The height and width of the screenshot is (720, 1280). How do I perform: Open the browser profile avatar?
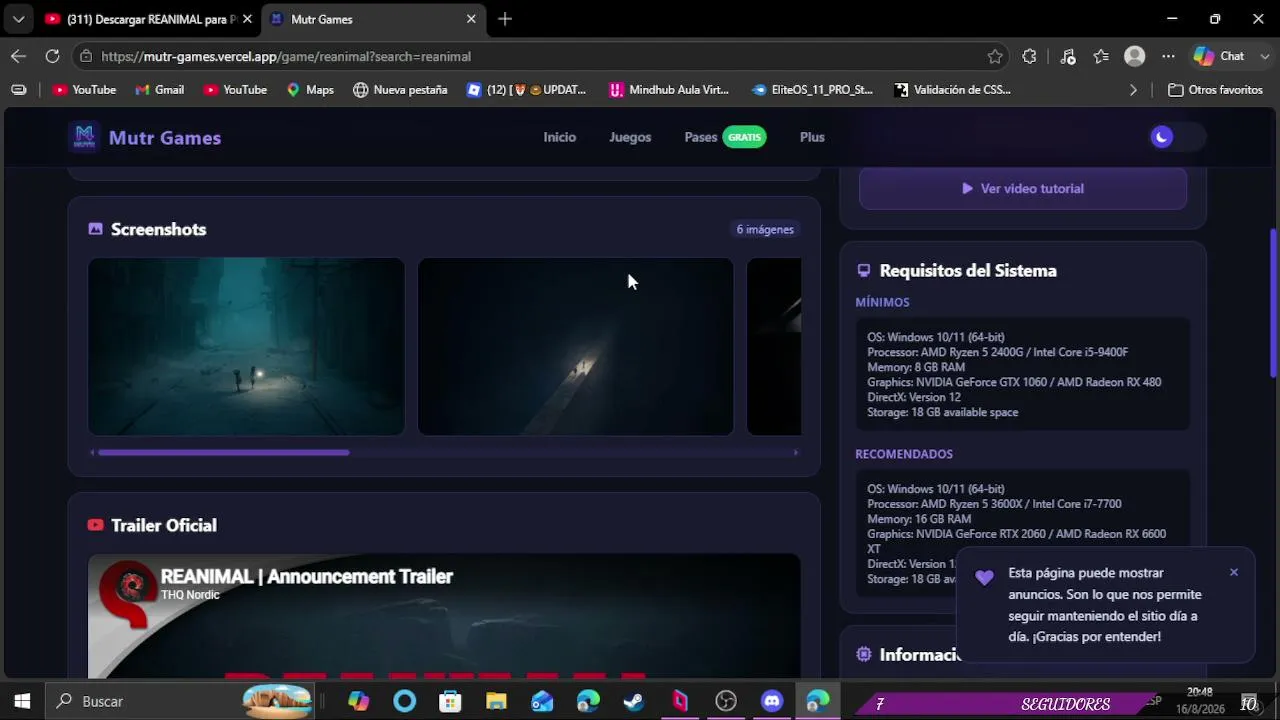(1134, 56)
